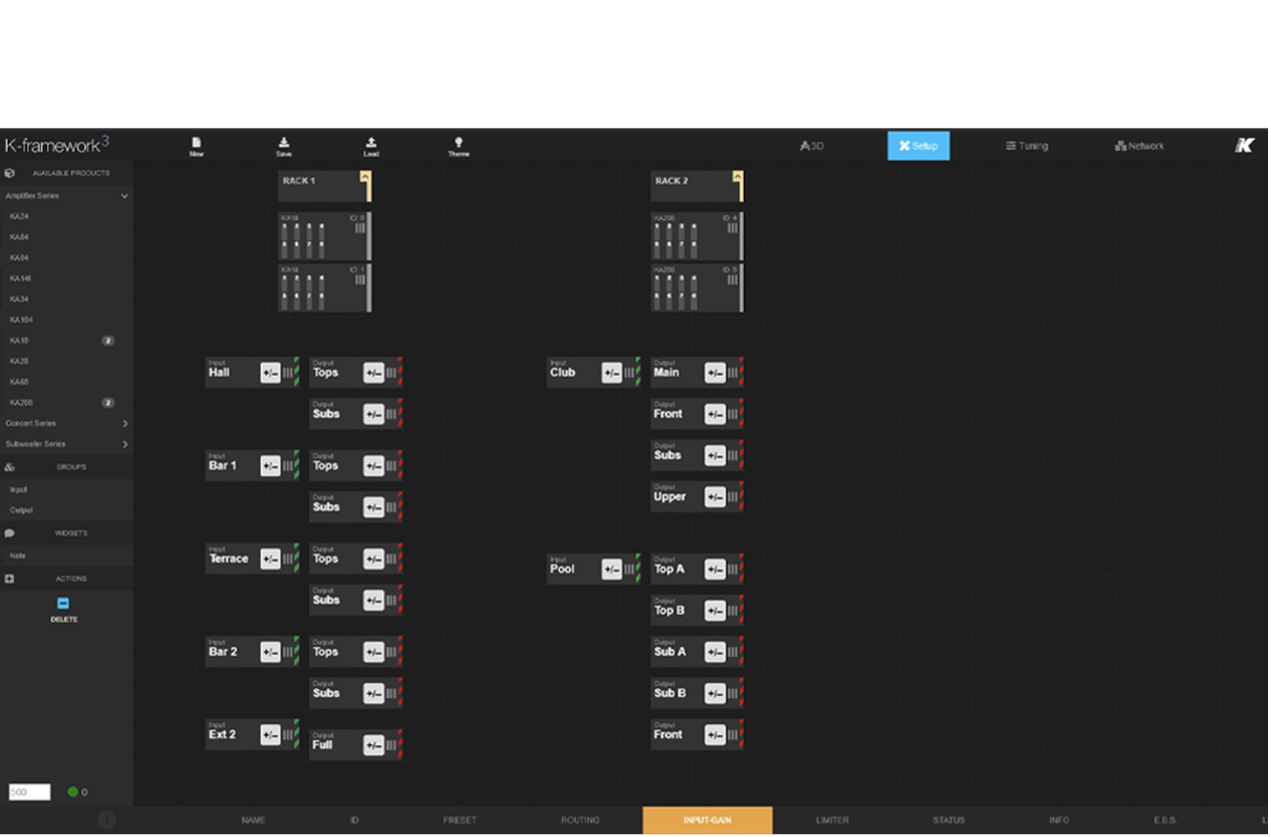This screenshot has height=837, width=1271.
Task: Select the Note widget
Action: pyautogui.click(x=18, y=556)
